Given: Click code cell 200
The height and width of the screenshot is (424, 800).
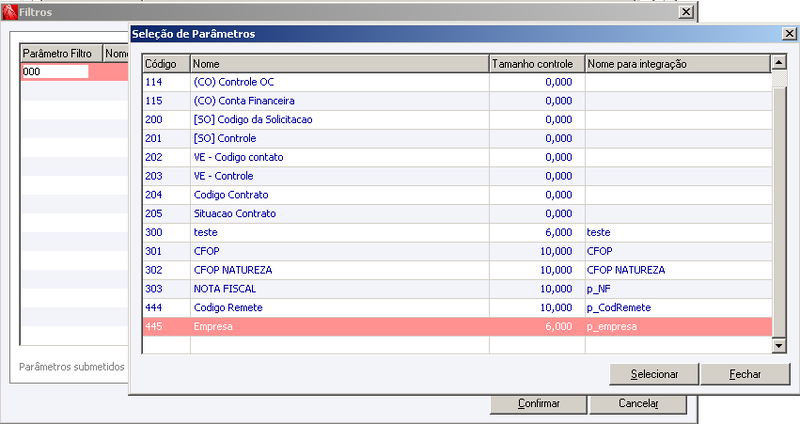Looking at the screenshot, I should pos(166,120).
